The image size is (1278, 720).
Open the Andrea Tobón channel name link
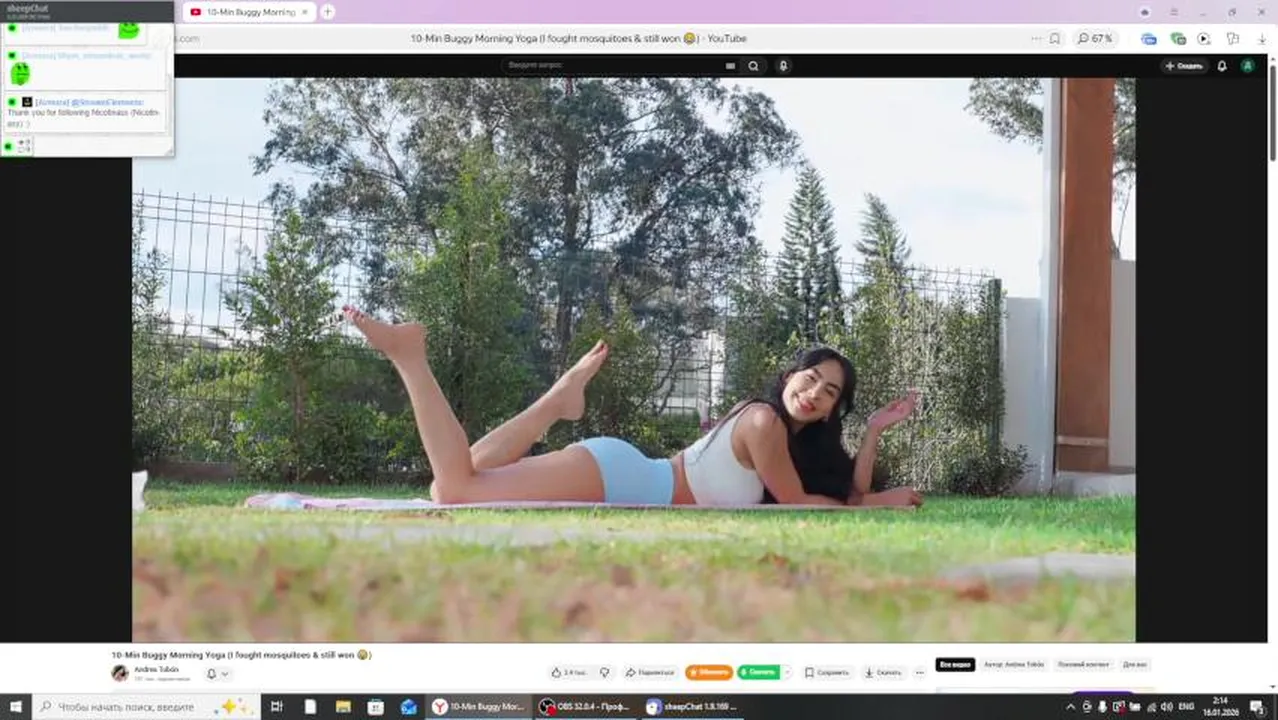[156, 669]
